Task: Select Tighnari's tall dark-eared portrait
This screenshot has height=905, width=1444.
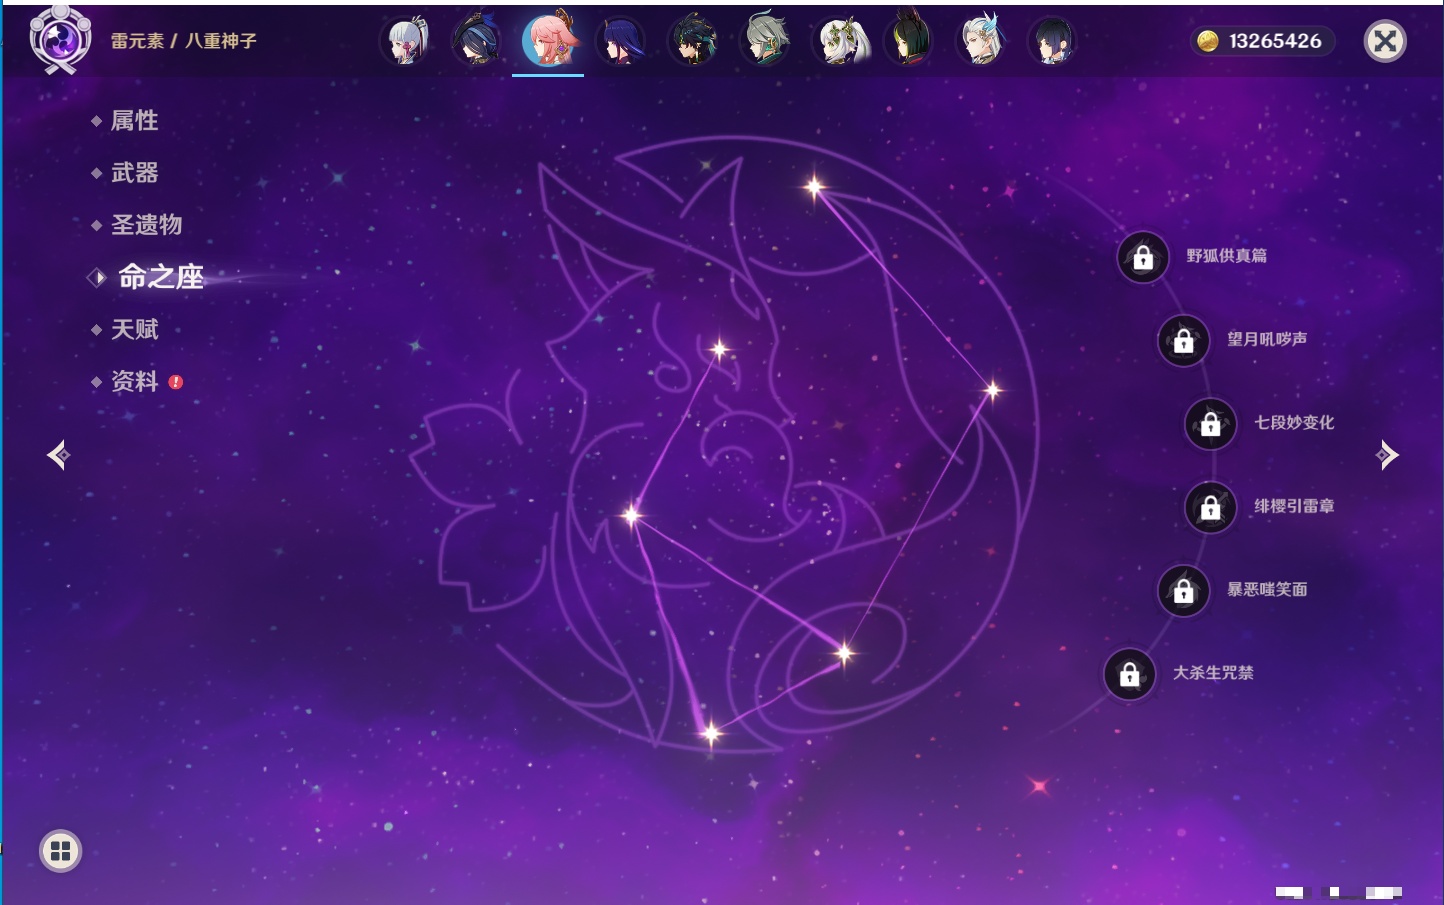Action: (909, 39)
